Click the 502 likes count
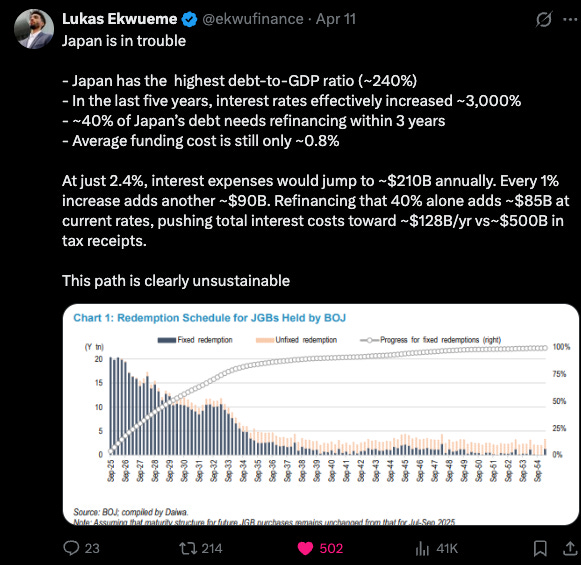This screenshot has width=581, height=565. [331, 548]
